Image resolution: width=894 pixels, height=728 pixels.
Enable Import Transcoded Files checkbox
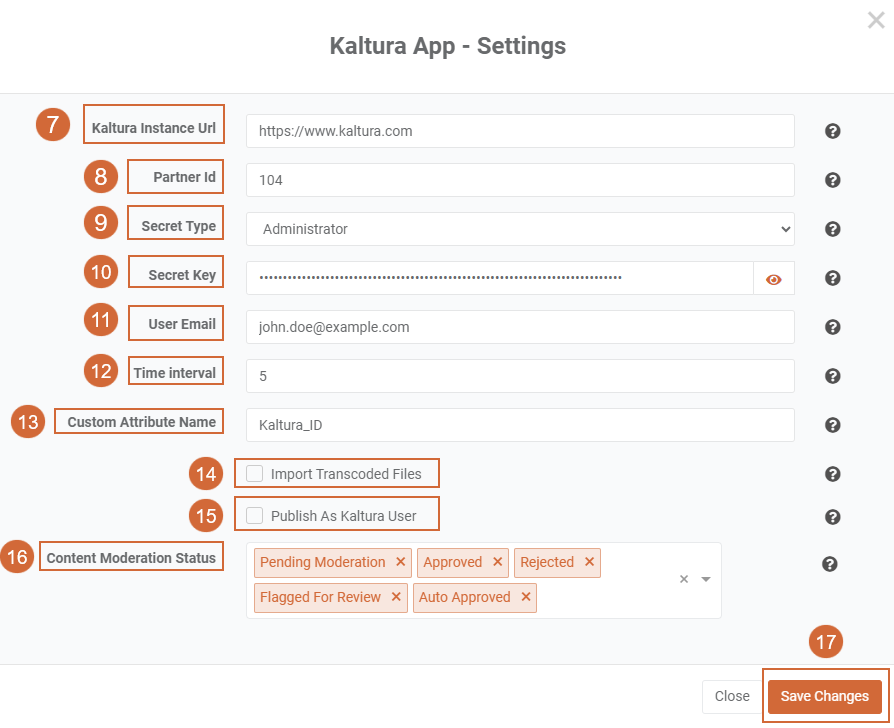pyautogui.click(x=255, y=474)
